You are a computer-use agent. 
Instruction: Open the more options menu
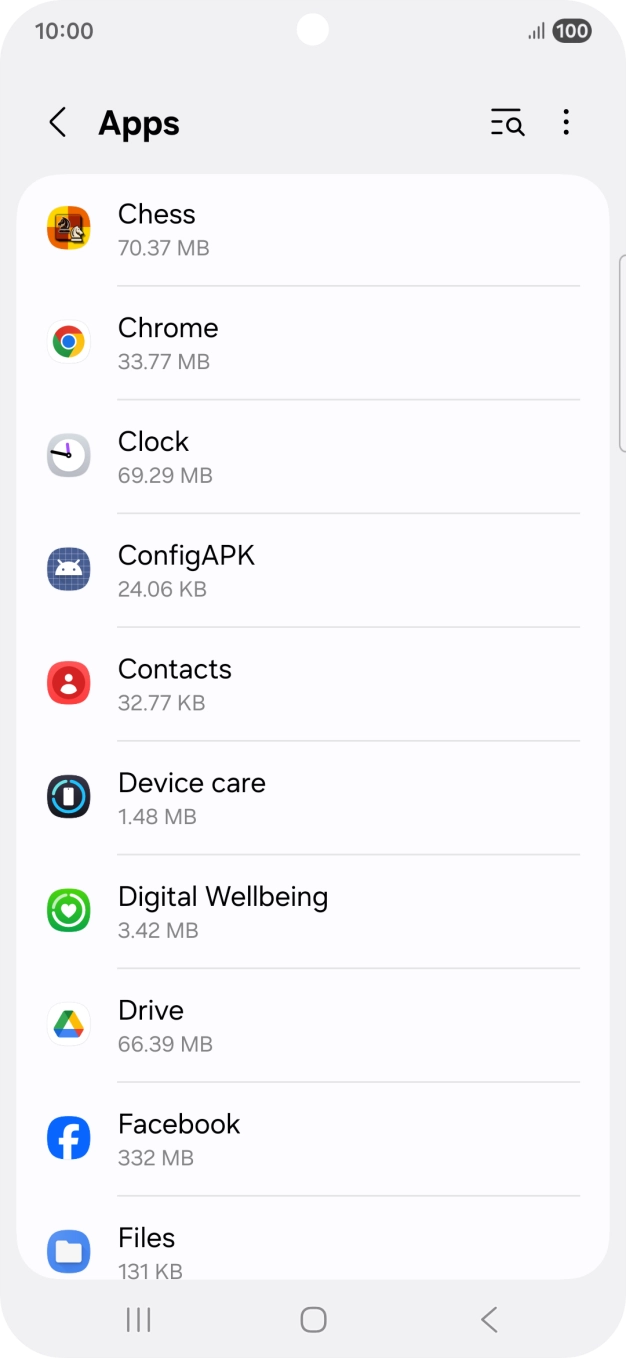(566, 122)
